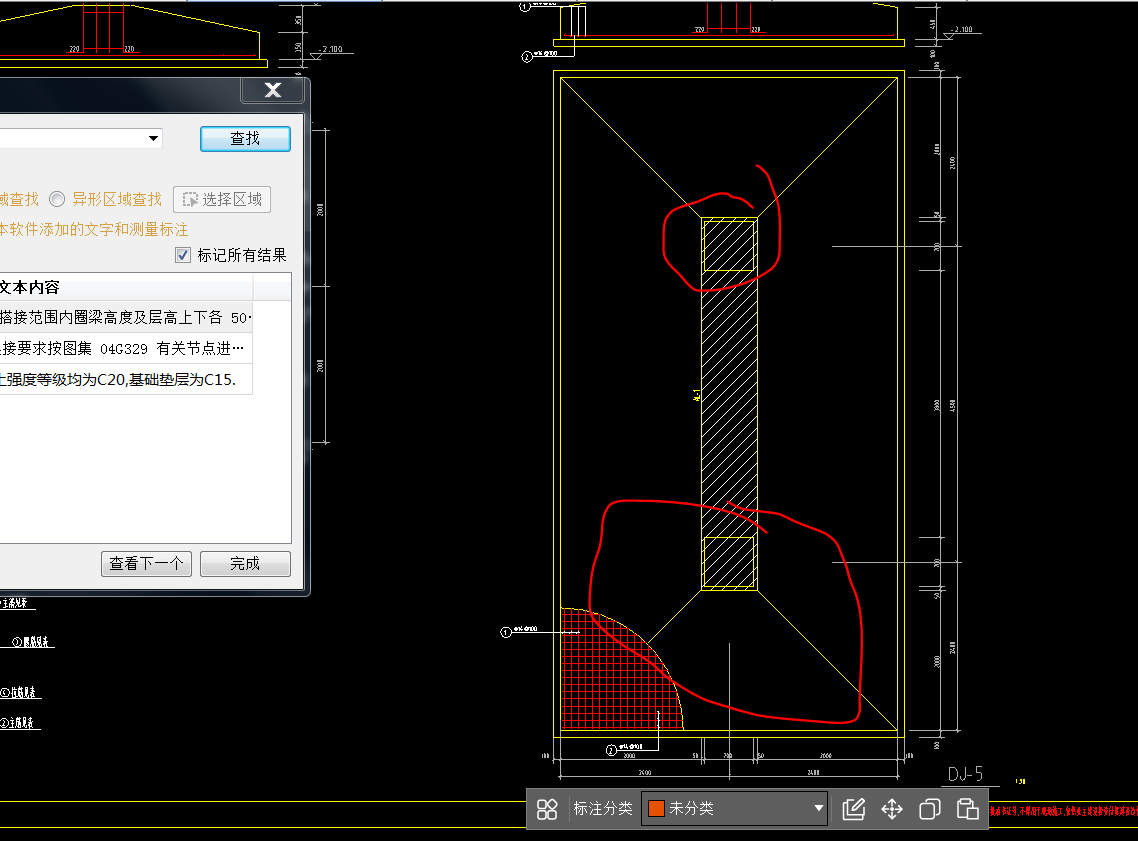Click the 选择区域 button
Image resolution: width=1138 pixels, height=841 pixels.
[222, 200]
